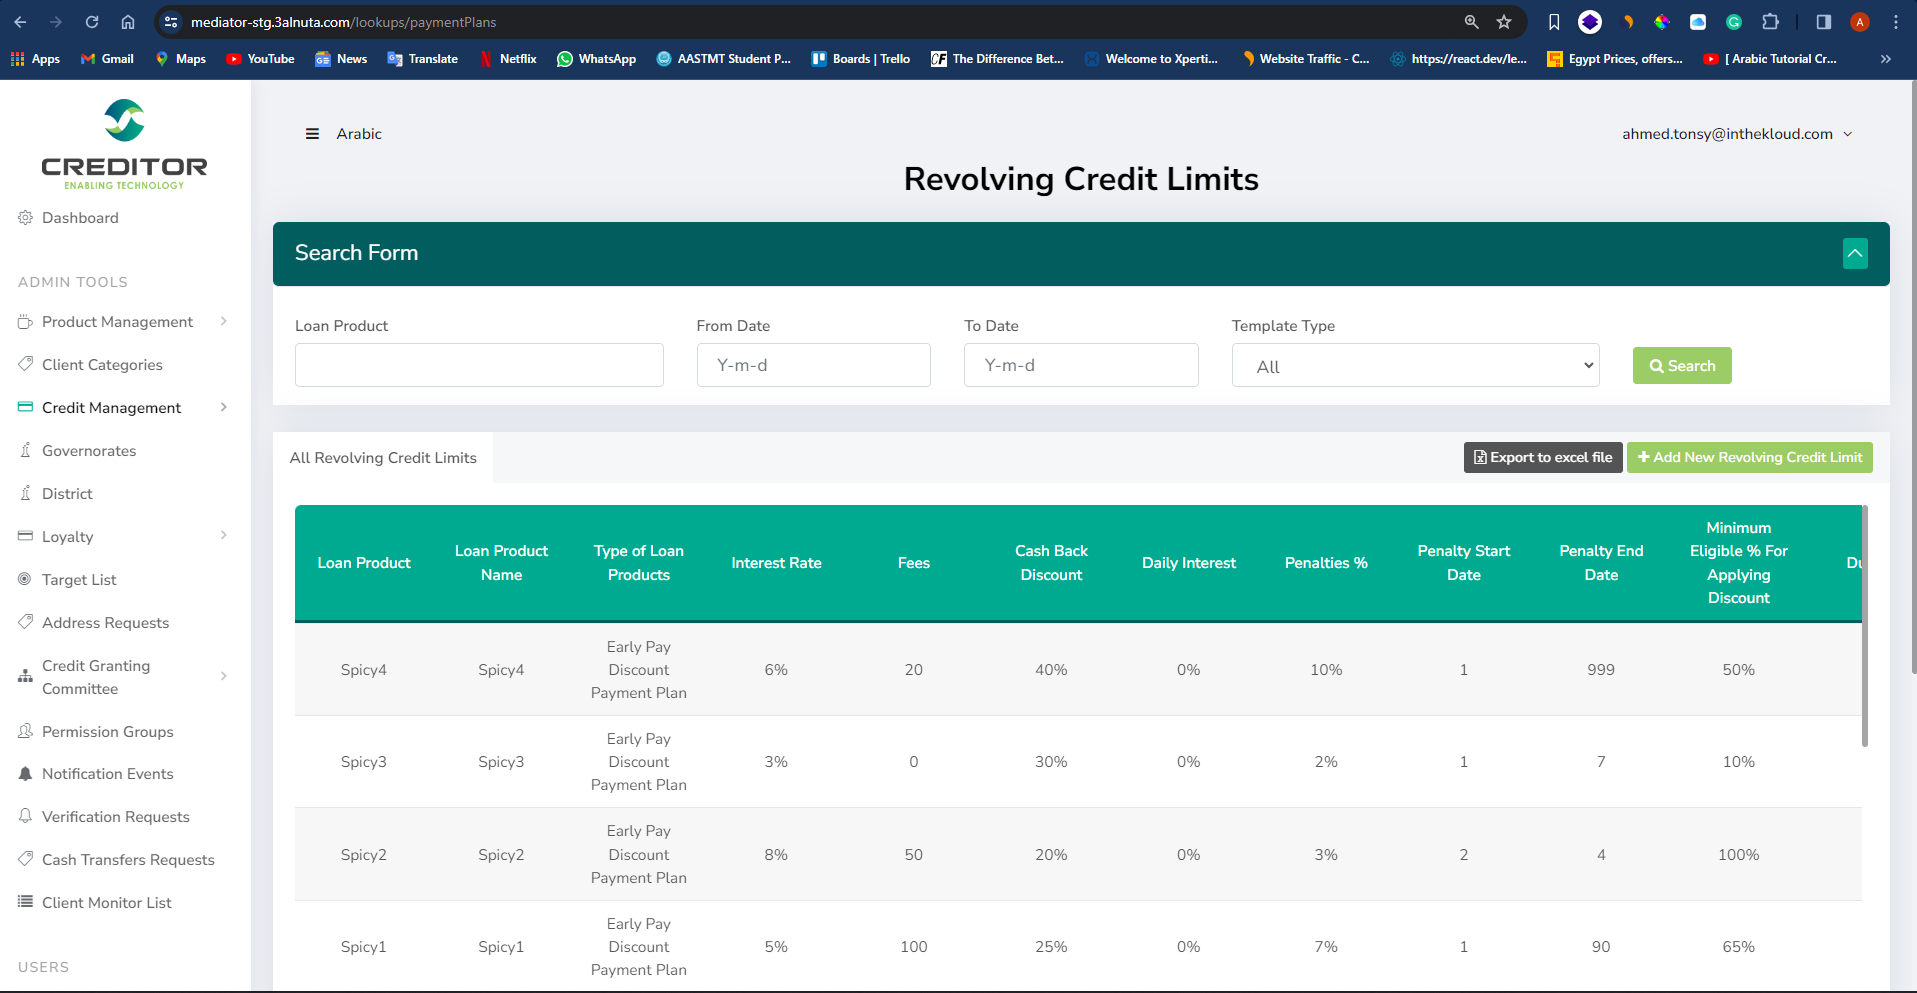Click the green Search button
1917x993 pixels.
pyautogui.click(x=1681, y=366)
